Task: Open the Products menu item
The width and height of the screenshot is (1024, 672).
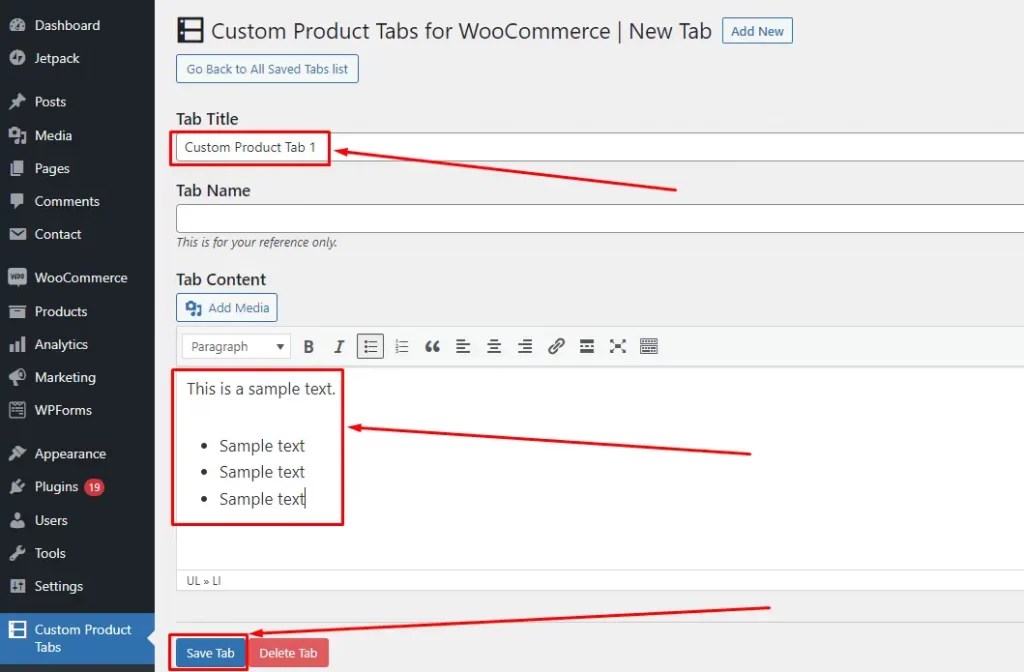Action: (60, 311)
